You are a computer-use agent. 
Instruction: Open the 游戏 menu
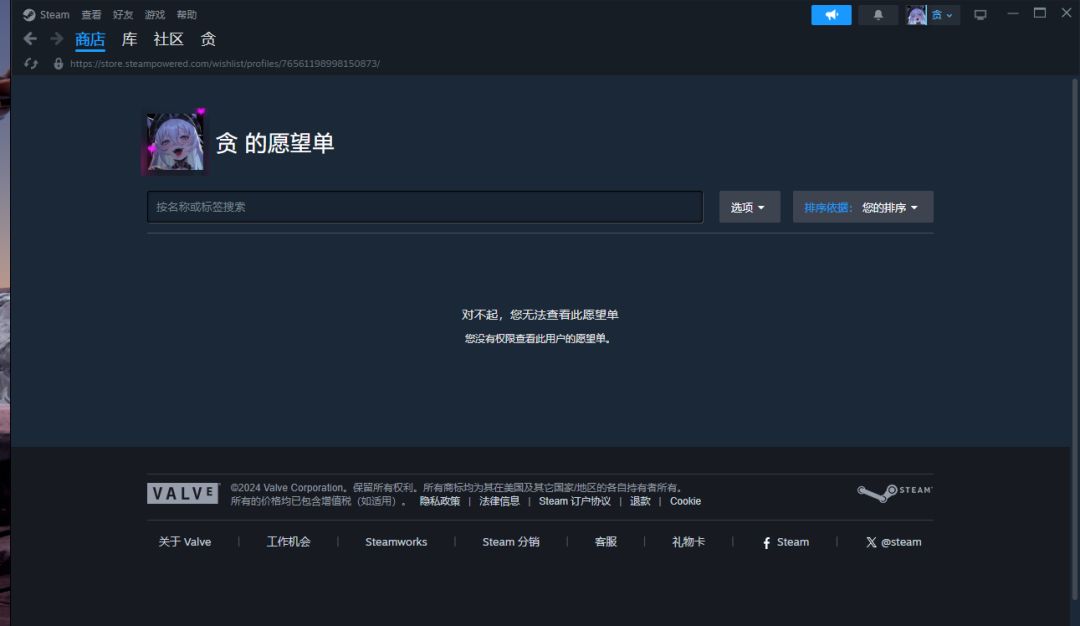click(154, 14)
